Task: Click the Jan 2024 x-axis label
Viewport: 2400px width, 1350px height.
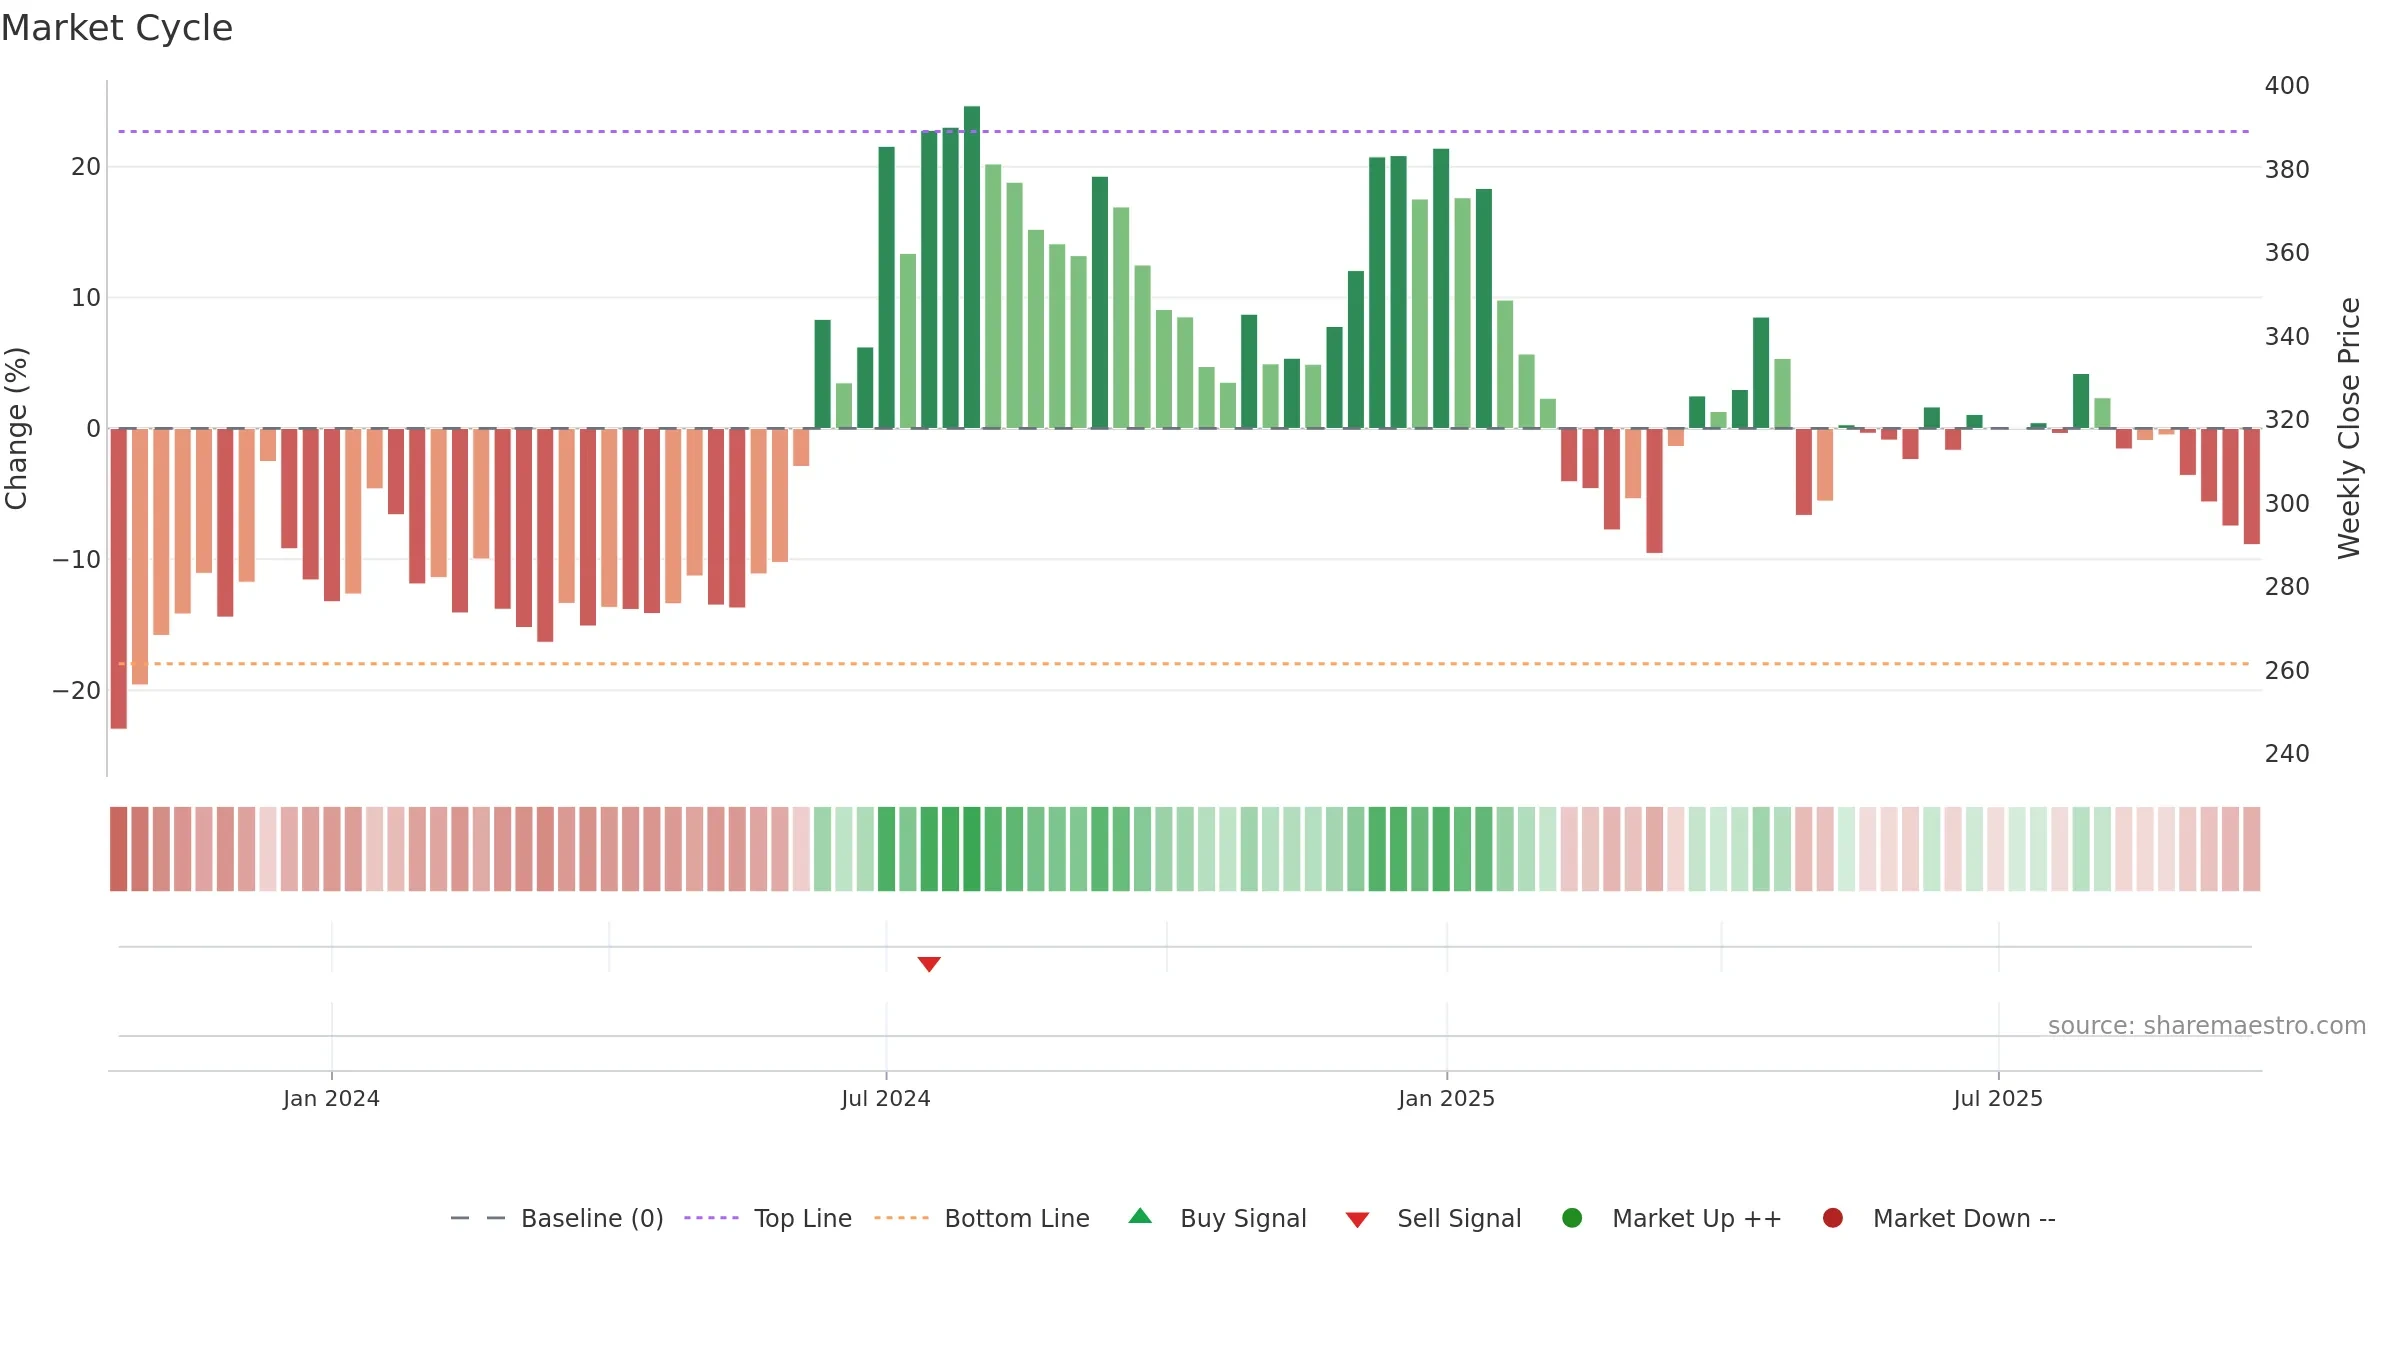Action: coord(331,1098)
